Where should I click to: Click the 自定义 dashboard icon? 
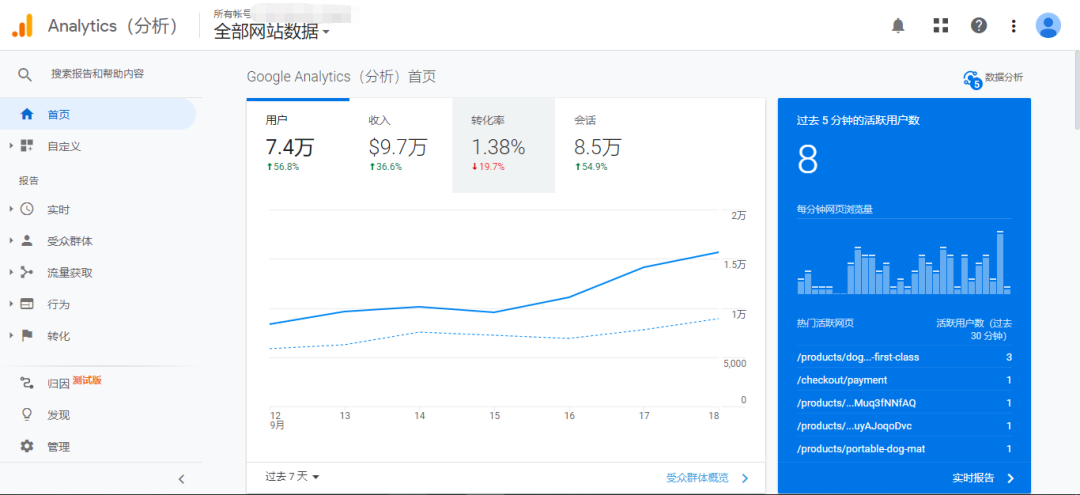coord(27,145)
